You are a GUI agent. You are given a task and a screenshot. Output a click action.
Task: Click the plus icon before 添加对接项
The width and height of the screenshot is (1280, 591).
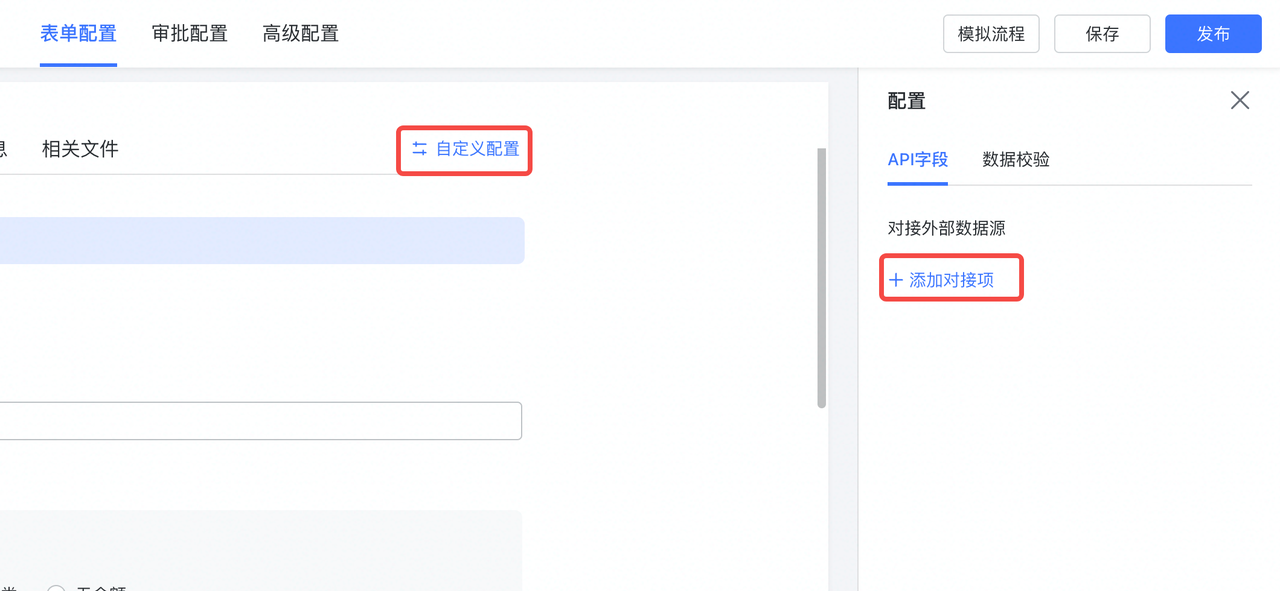[x=896, y=280]
